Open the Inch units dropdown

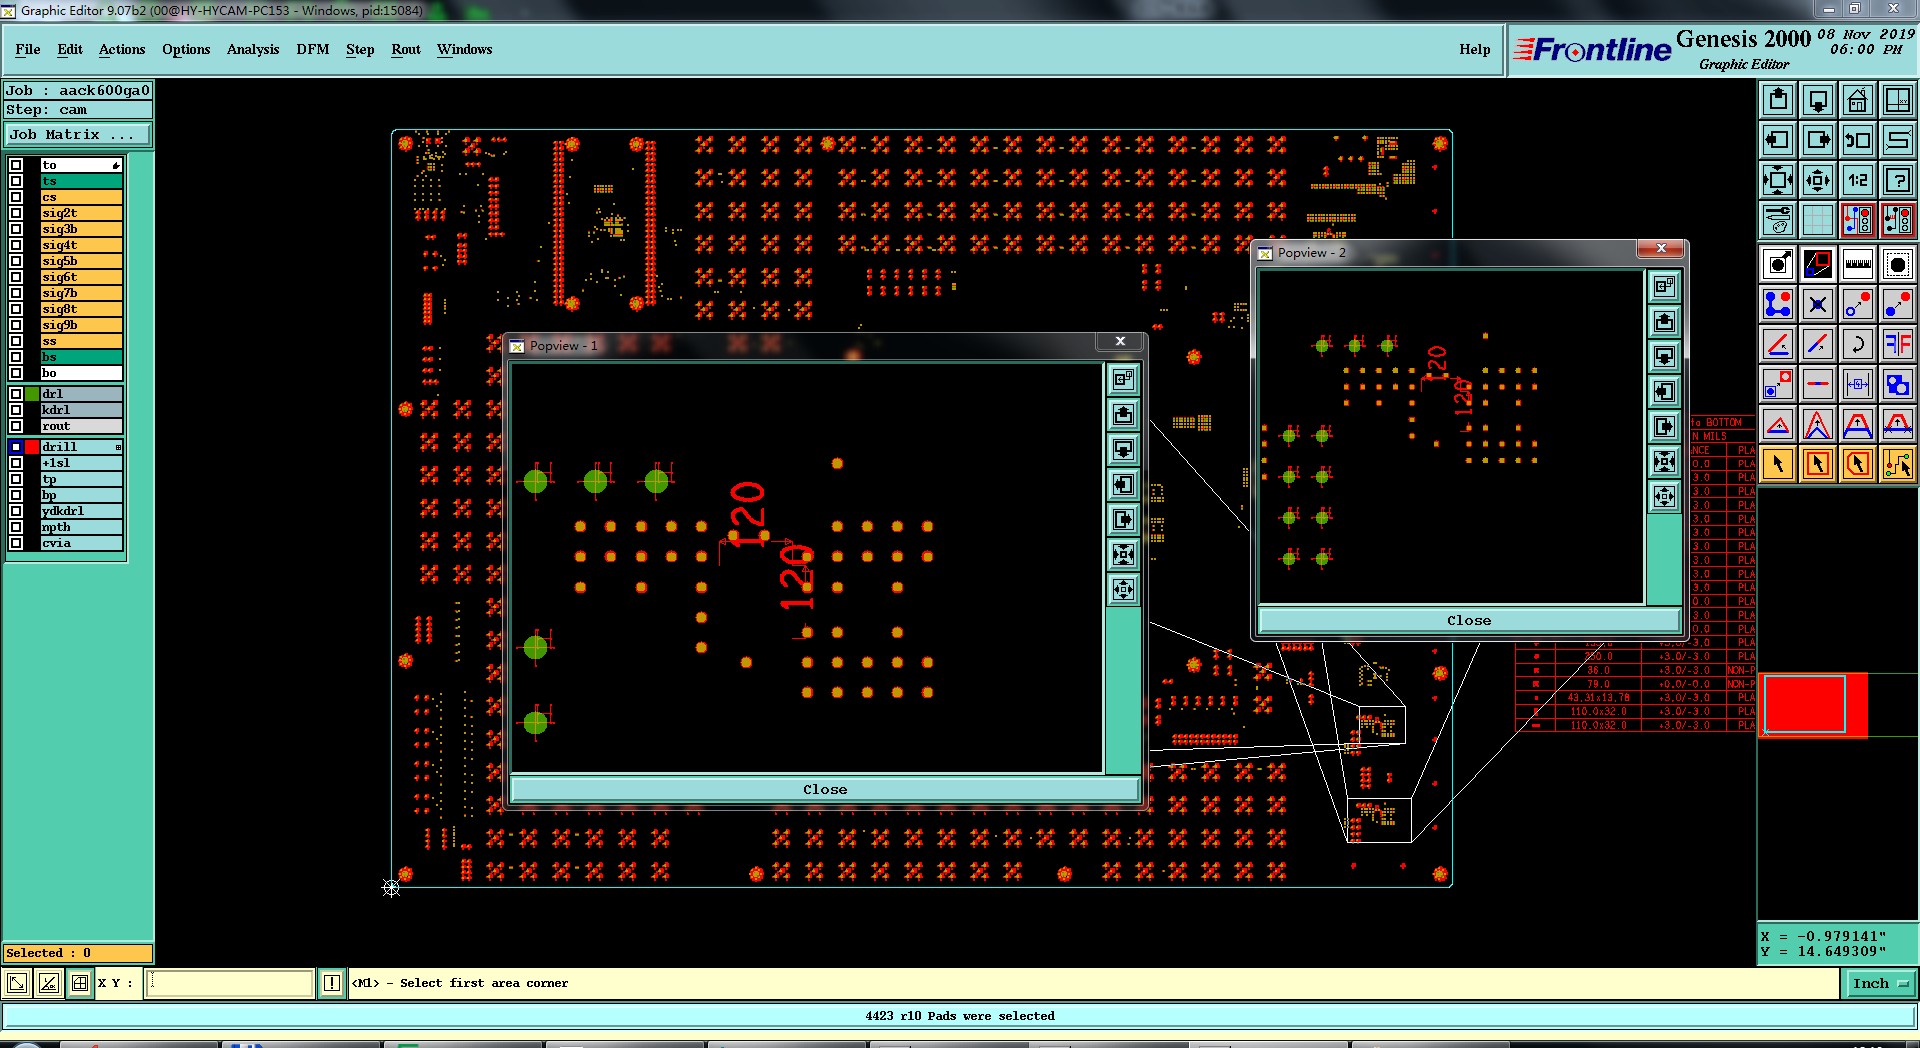[x=1879, y=984]
